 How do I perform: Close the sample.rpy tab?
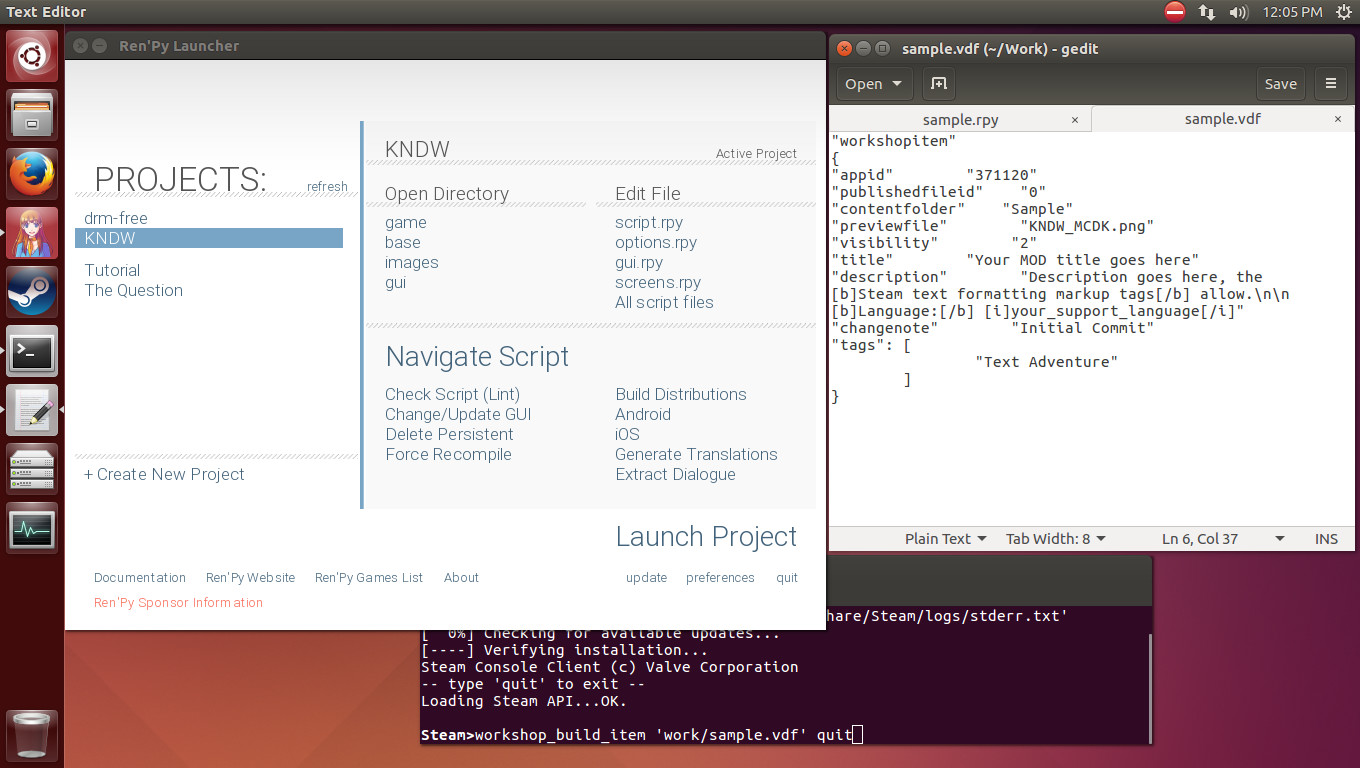tap(1075, 119)
